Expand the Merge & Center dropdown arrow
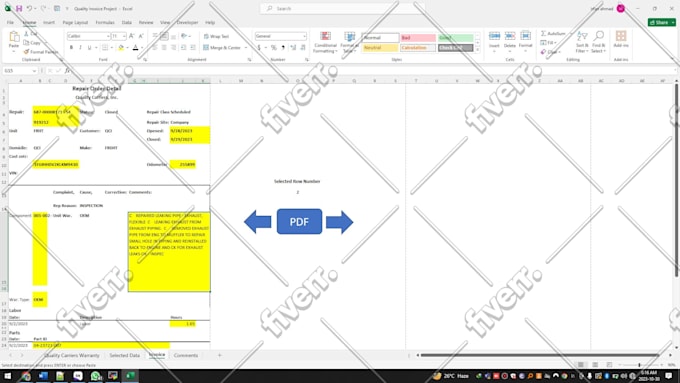The image size is (680, 383). coord(246,48)
